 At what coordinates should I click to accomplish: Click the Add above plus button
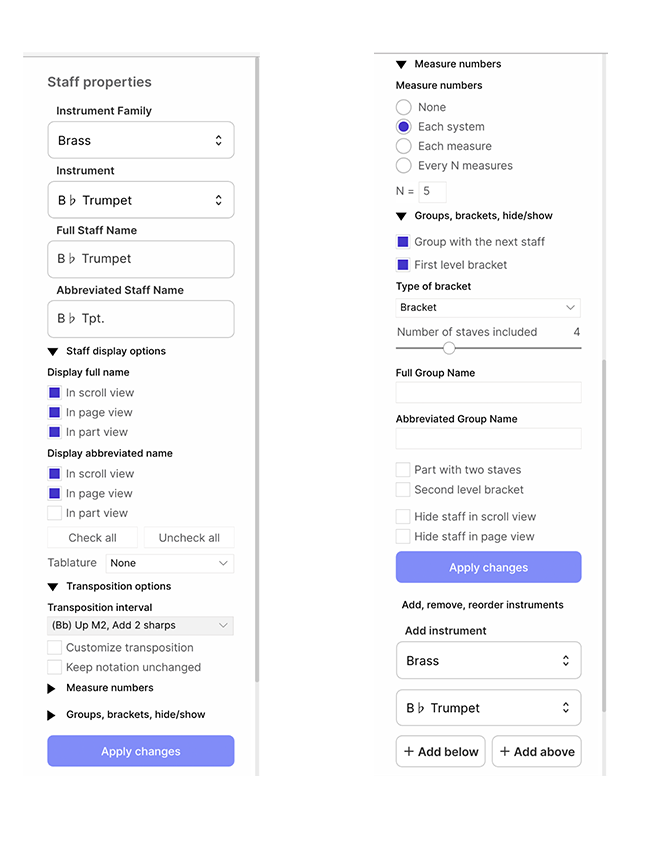coord(537,752)
